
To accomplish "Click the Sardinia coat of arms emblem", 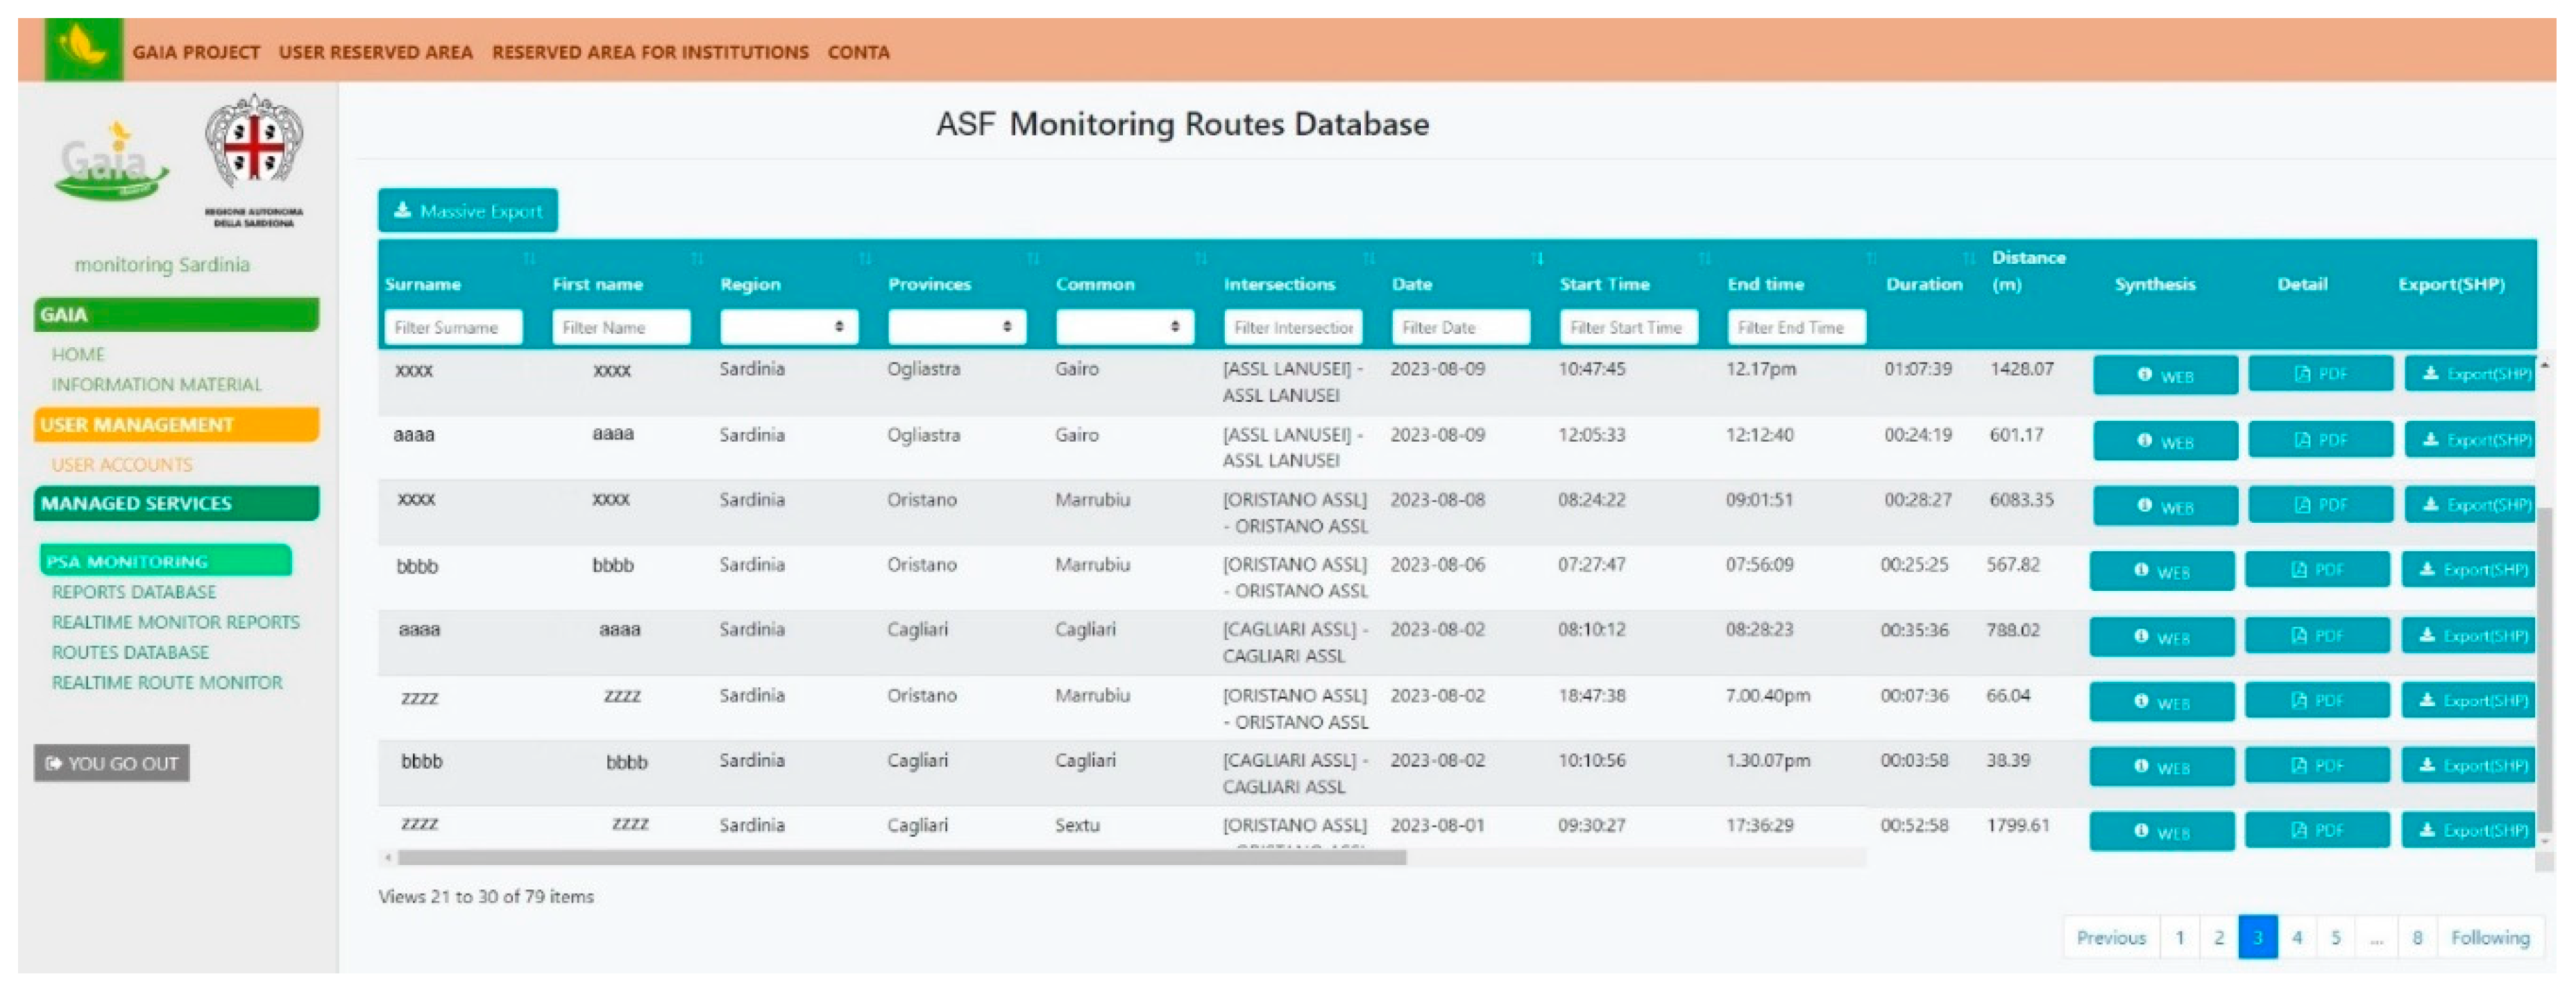I will coord(253,145).
